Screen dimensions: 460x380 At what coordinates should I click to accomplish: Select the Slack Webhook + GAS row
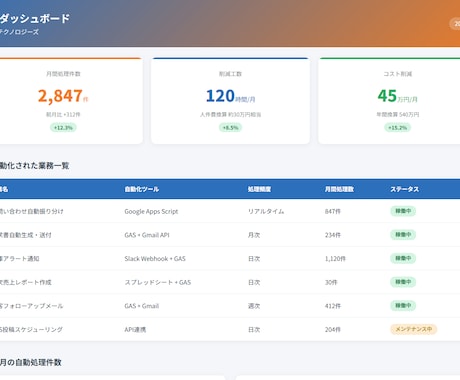230,258
